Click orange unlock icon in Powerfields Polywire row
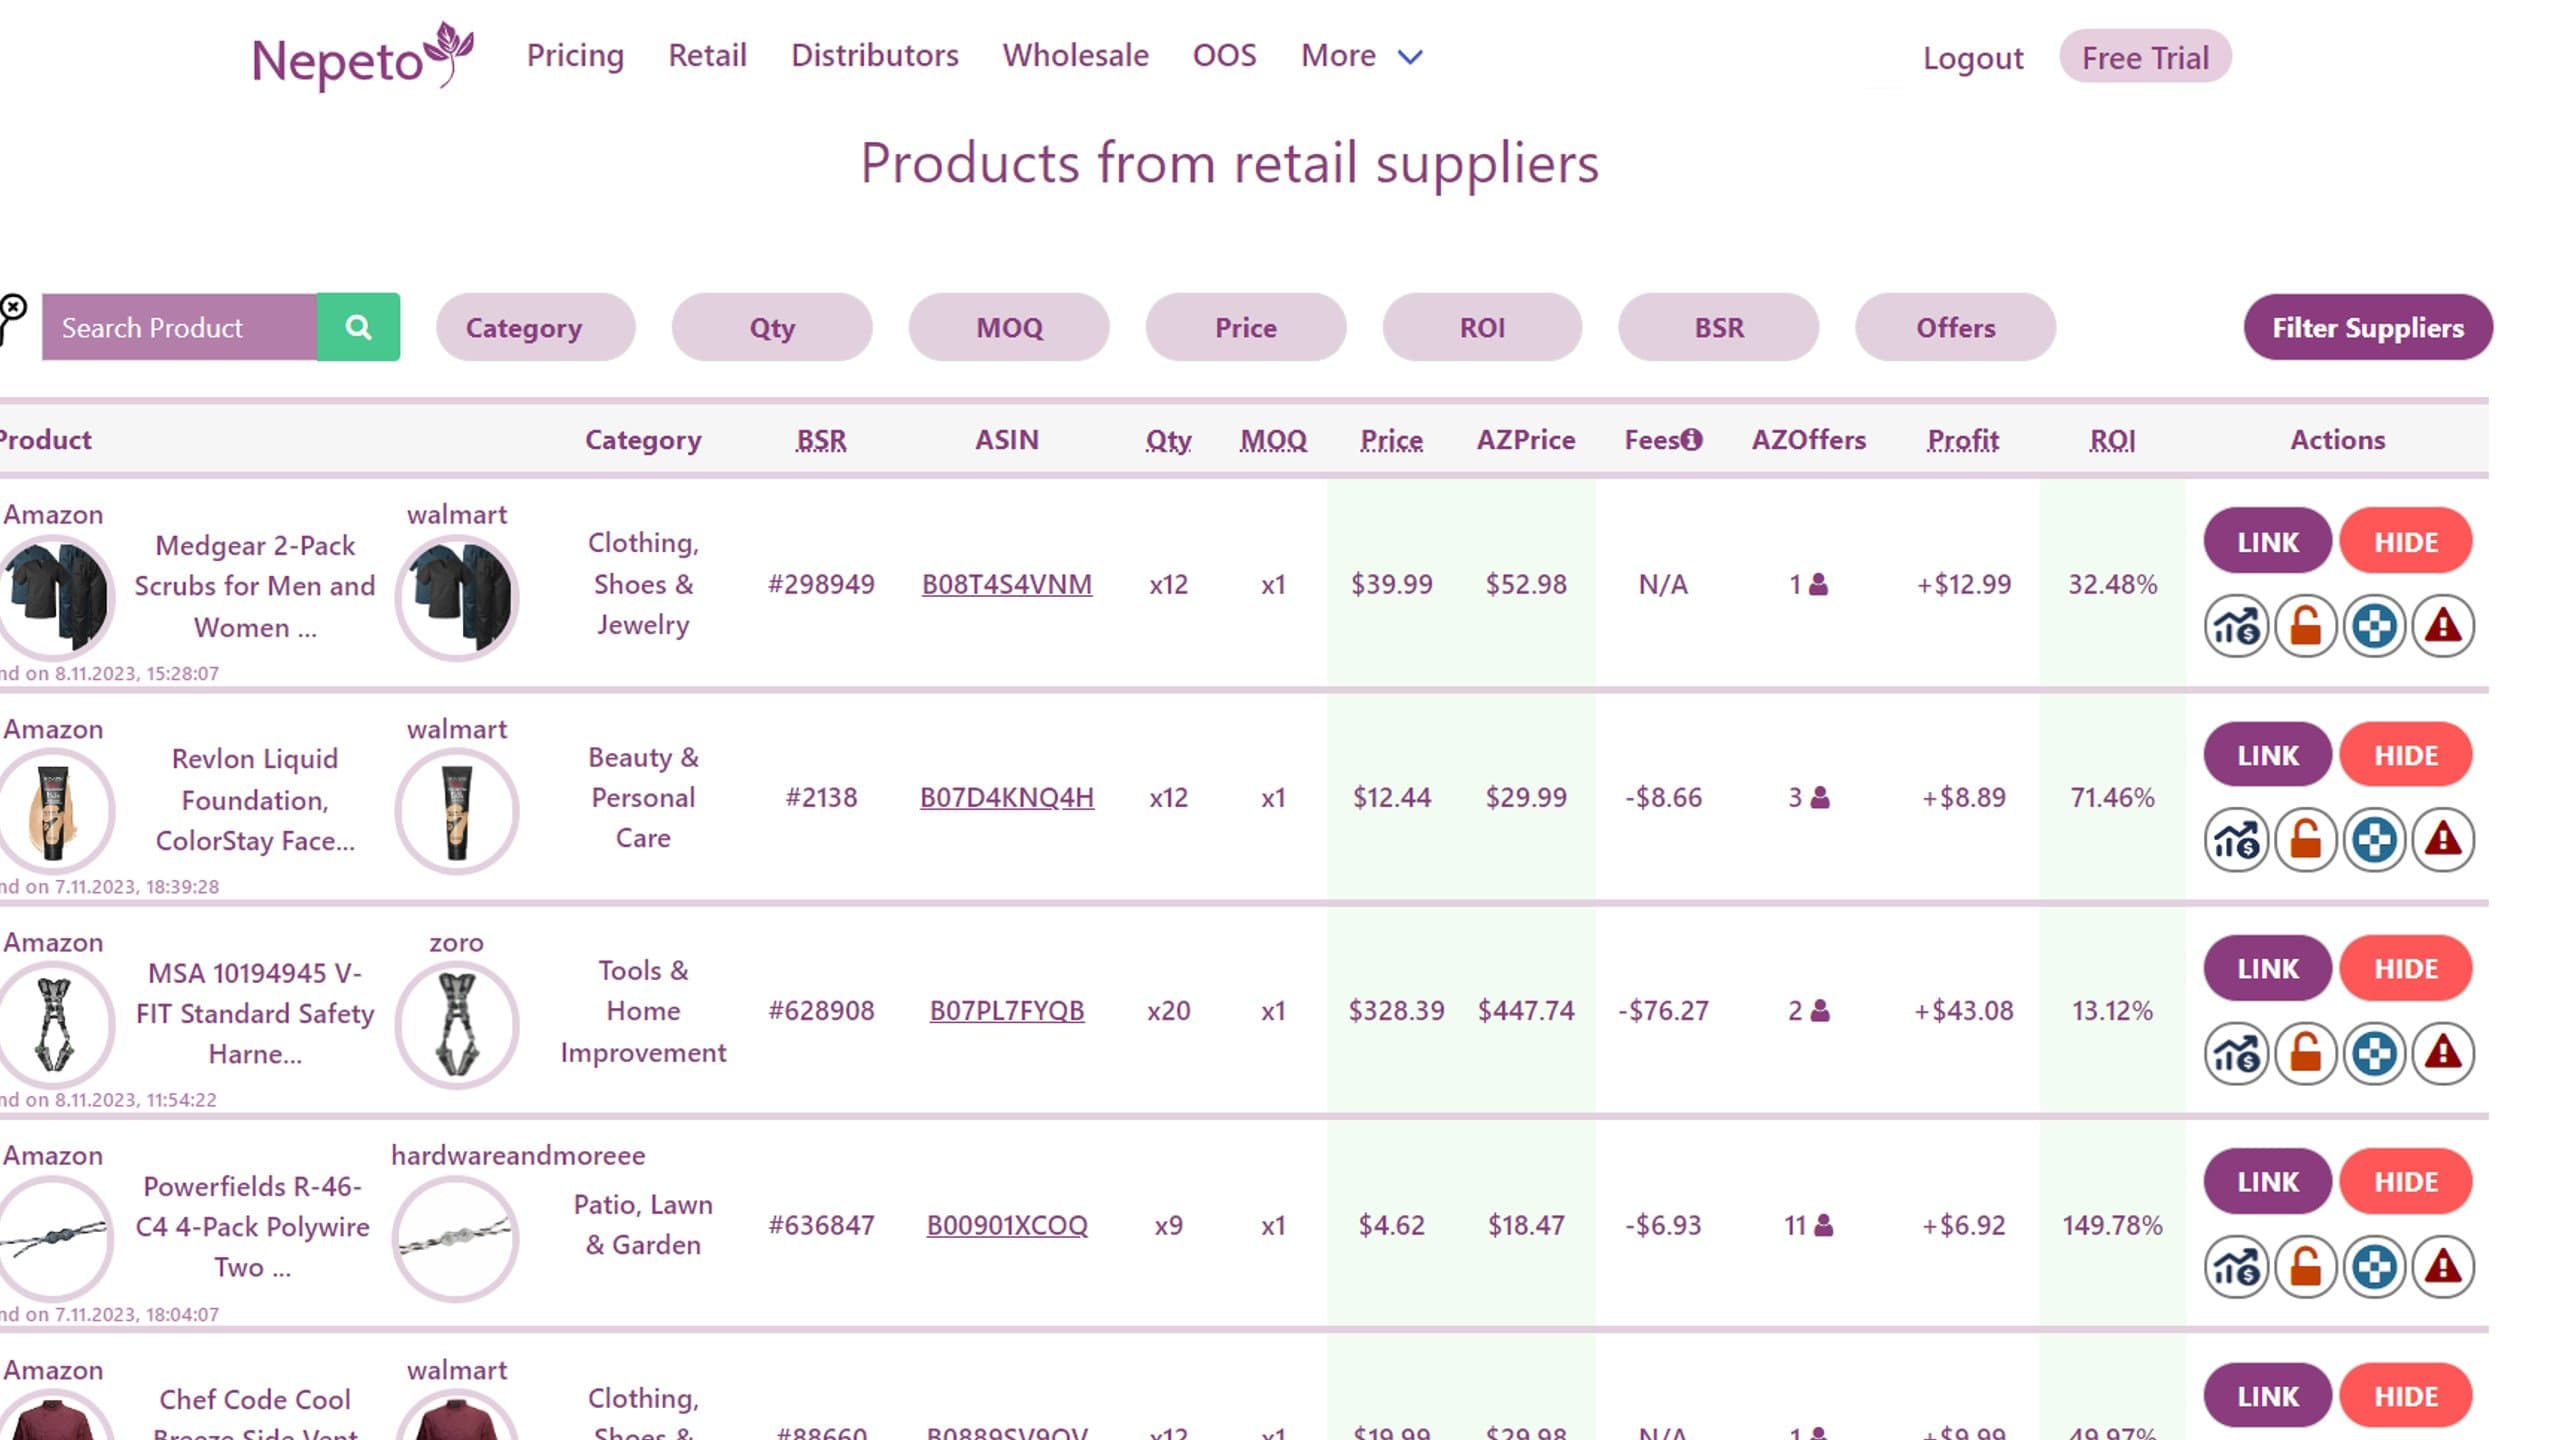Viewport: 2560px width, 1440px height. click(x=2305, y=1267)
